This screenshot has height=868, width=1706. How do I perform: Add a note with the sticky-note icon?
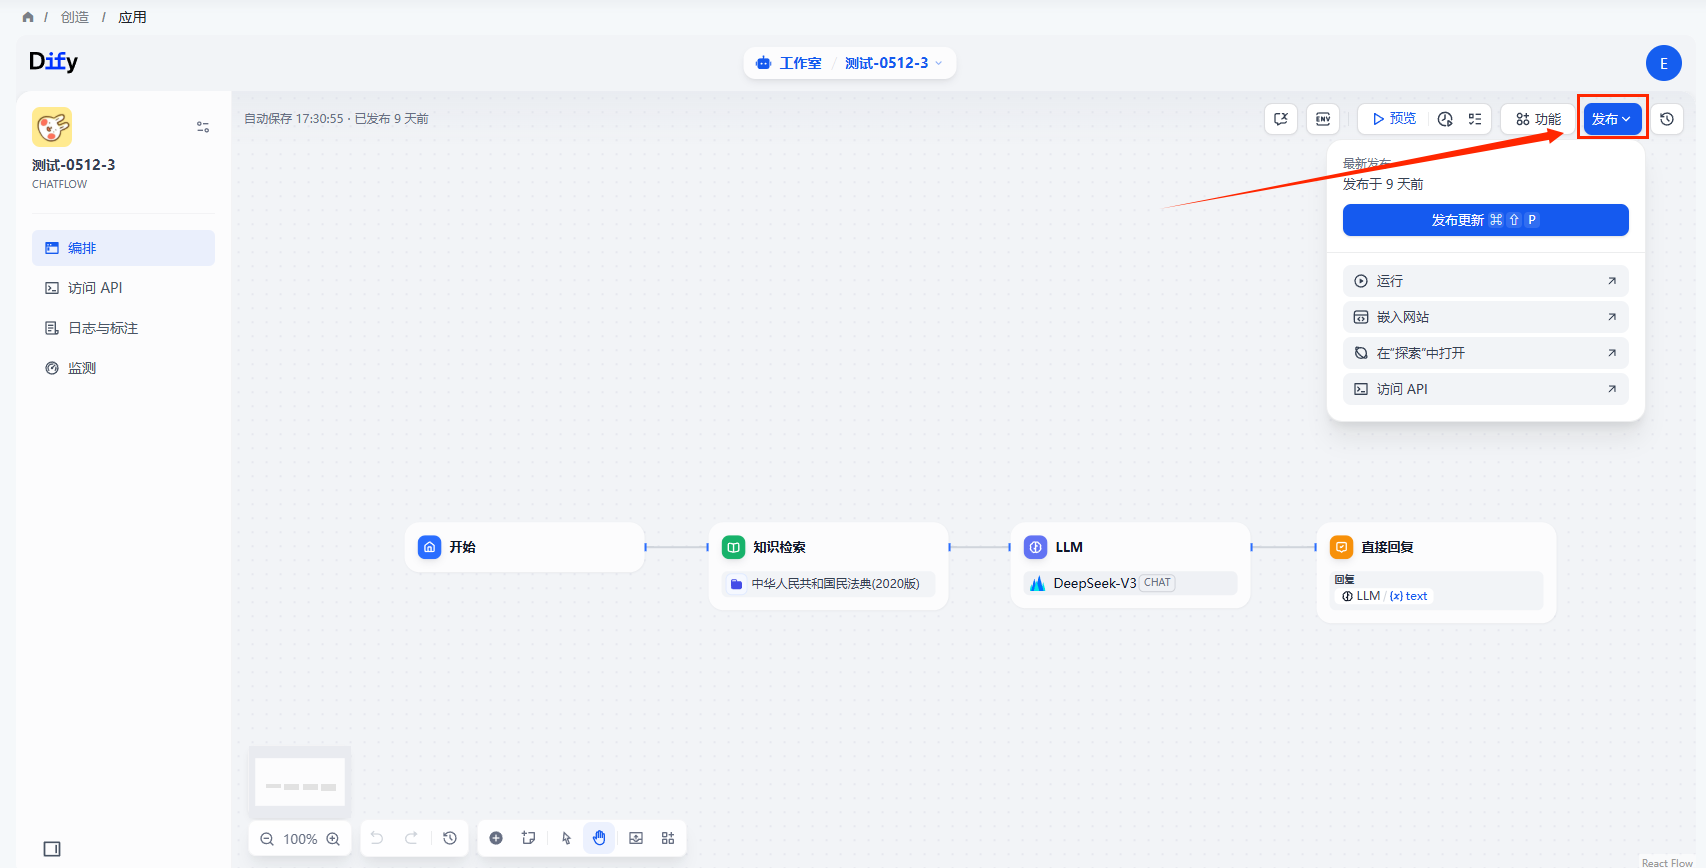529,838
